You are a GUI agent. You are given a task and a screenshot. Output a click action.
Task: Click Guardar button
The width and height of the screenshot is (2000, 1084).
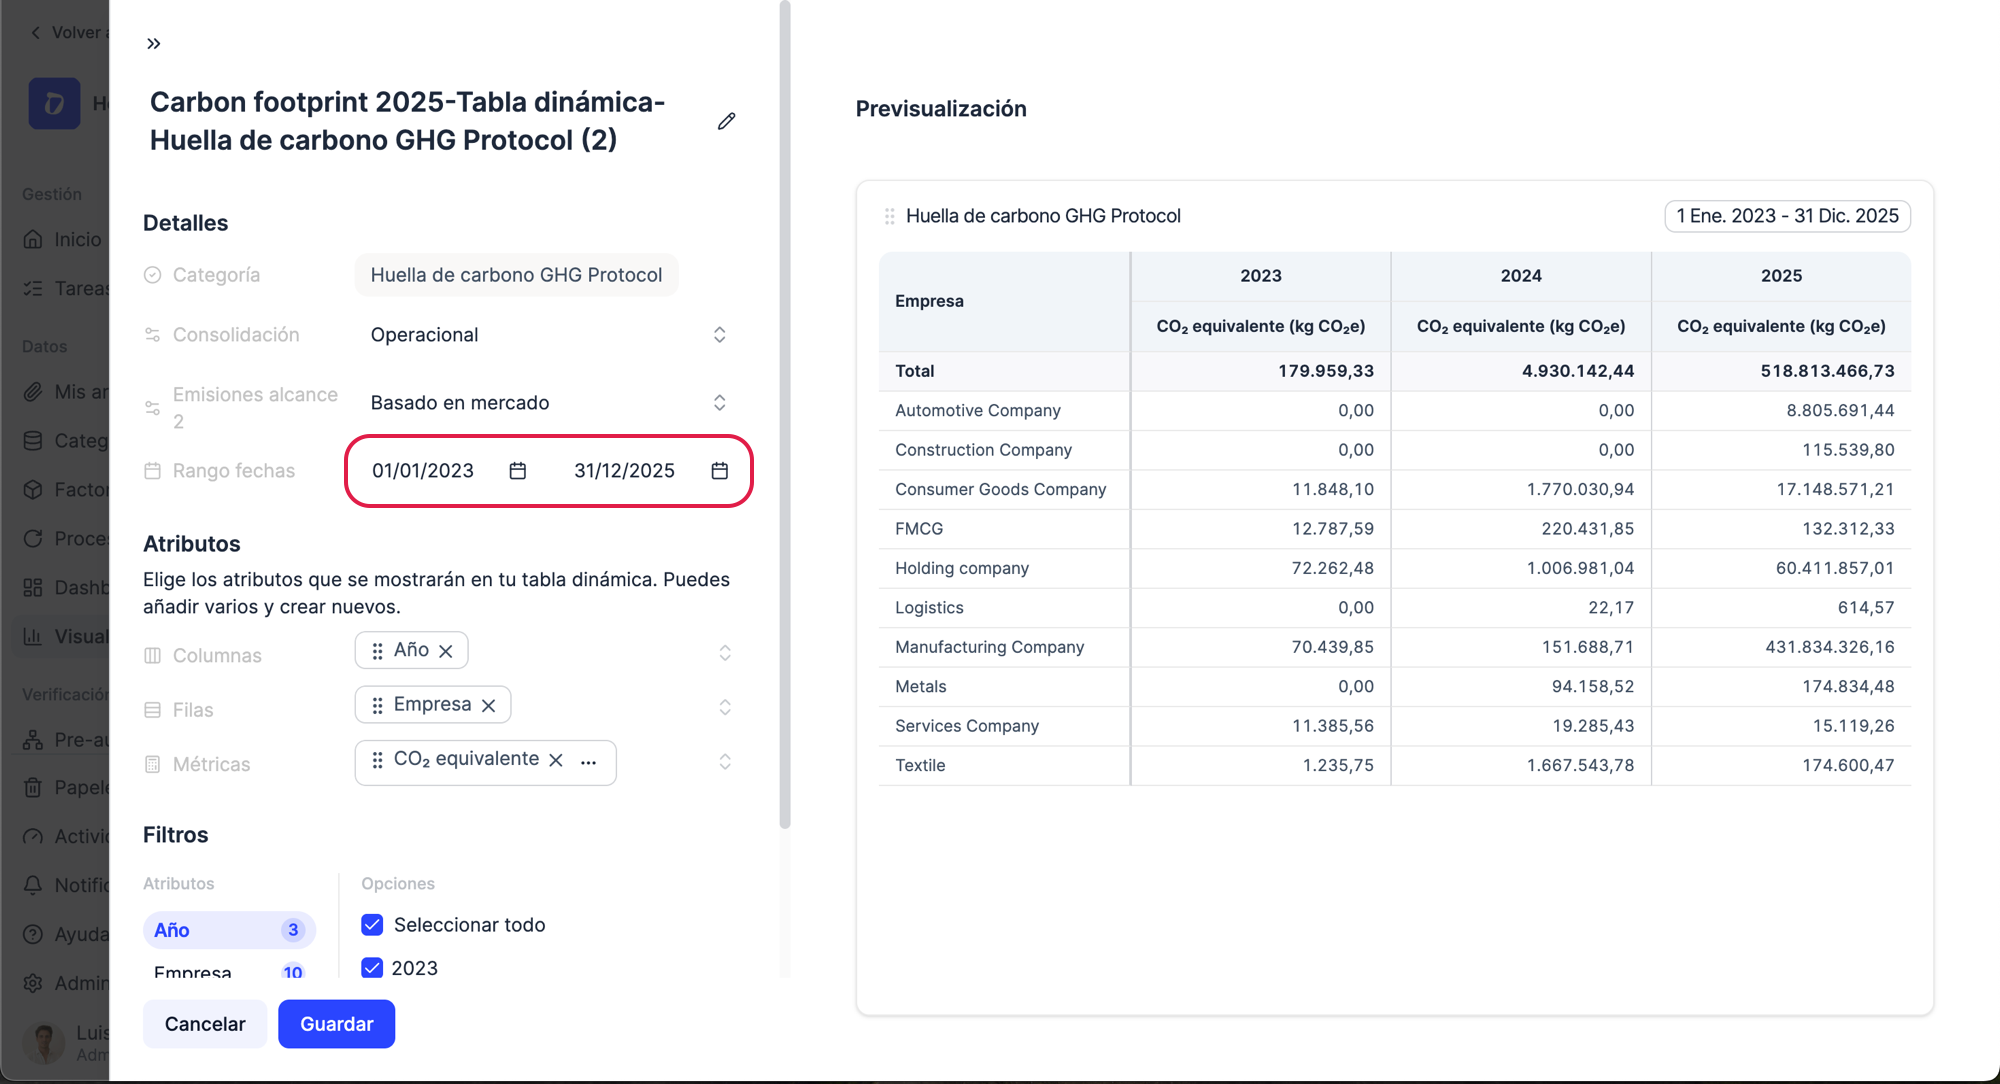tap(336, 1024)
